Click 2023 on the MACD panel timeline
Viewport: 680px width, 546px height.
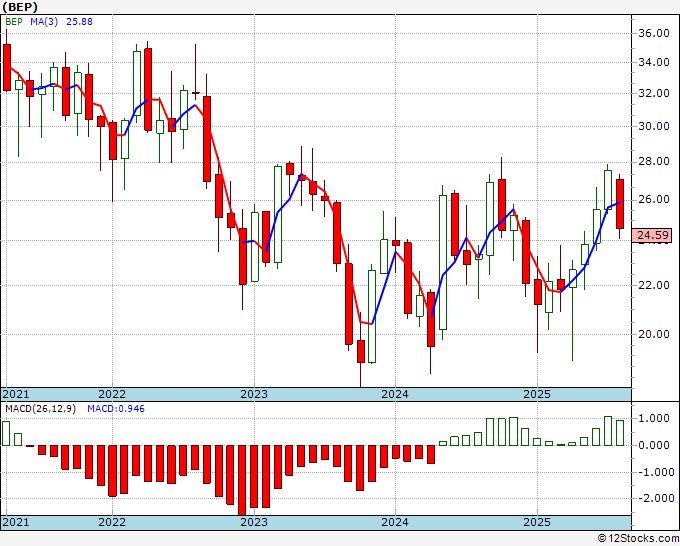[254, 522]
